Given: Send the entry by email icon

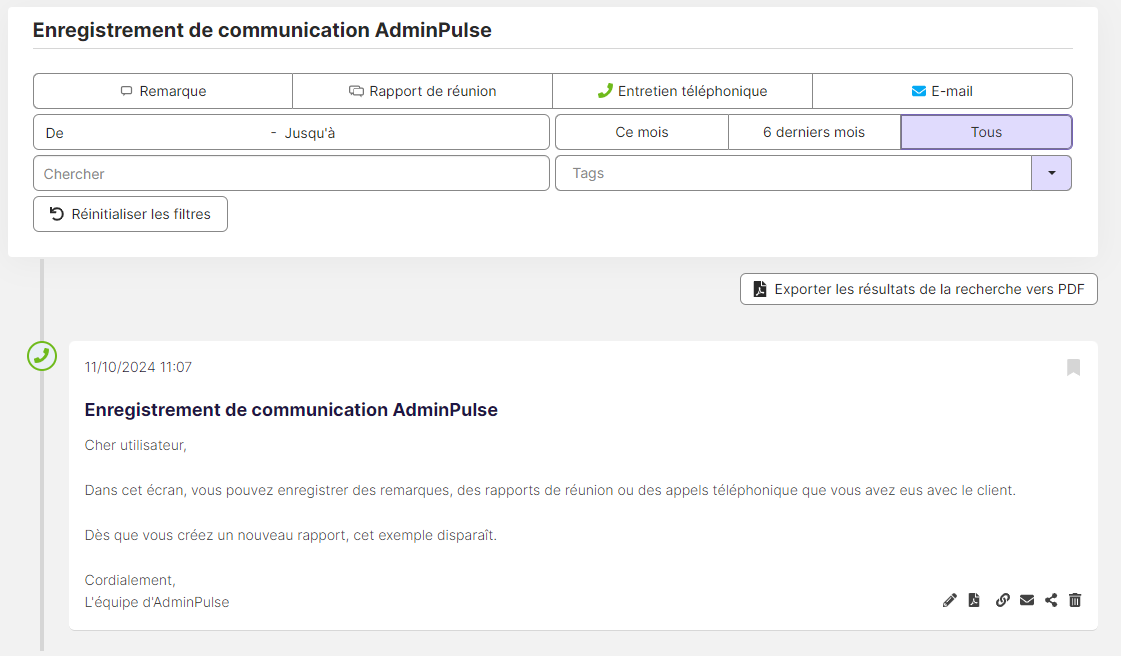Looking at the screenshot, I should click(1027, 600).
